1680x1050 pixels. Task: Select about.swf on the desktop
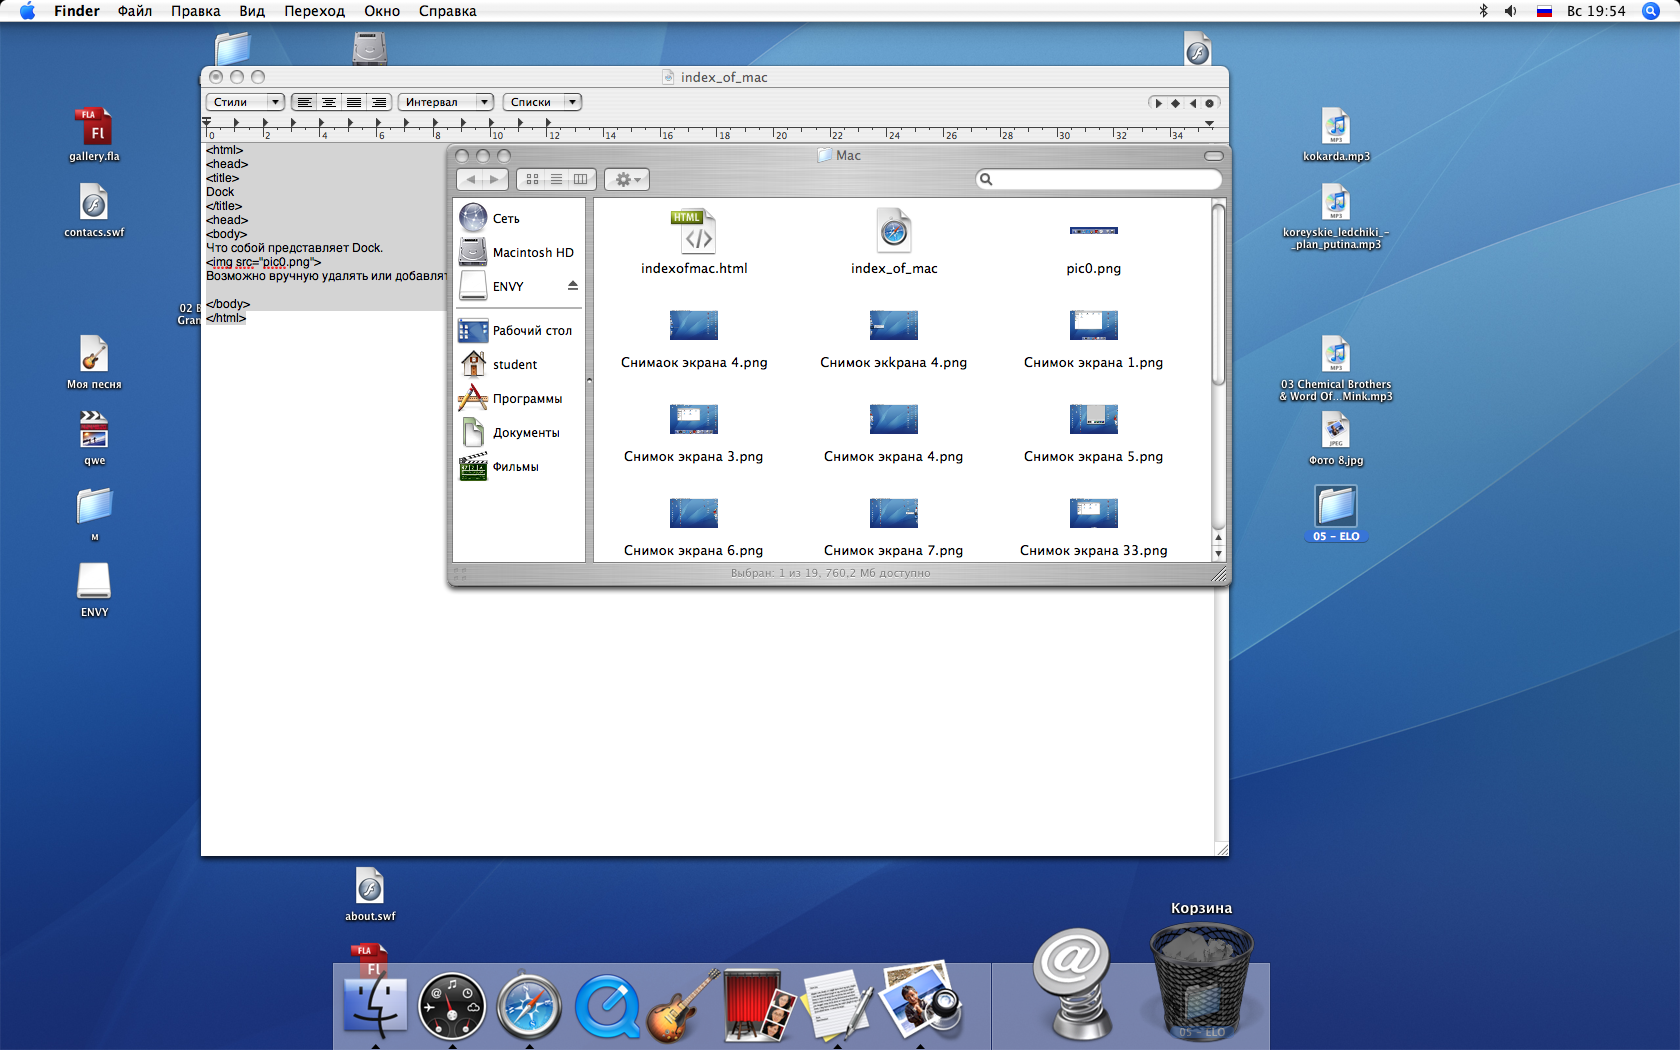[x=370, y=894]
